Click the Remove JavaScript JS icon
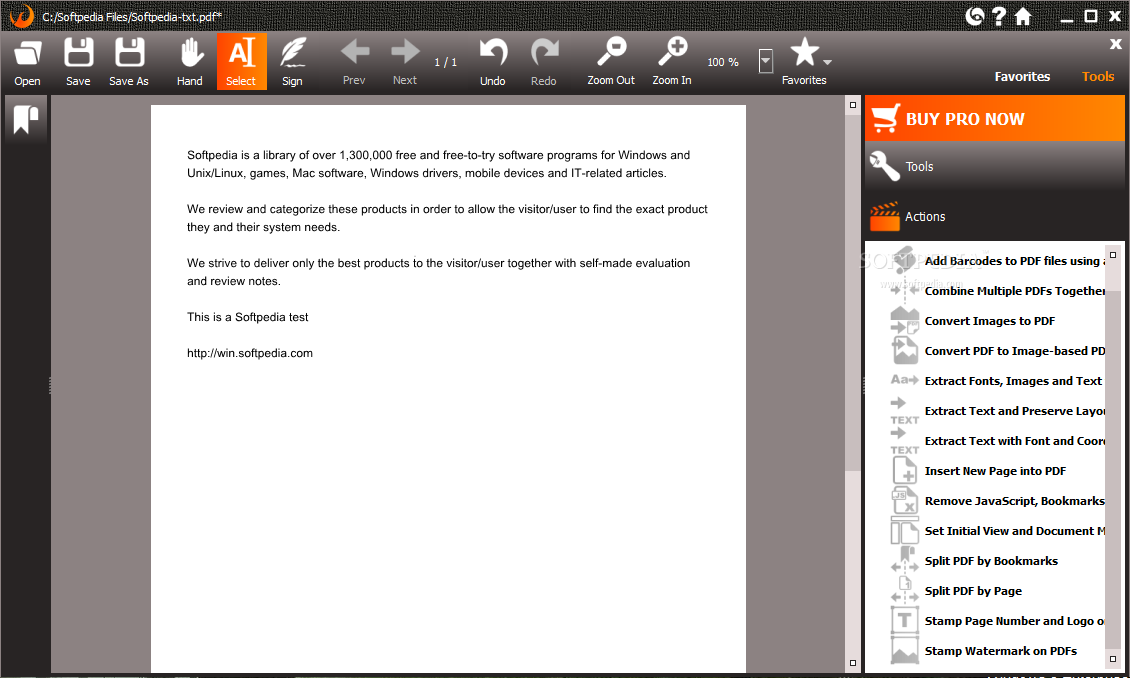Image resolution: width=1130 pixels, height=678 pixels. 904,501
